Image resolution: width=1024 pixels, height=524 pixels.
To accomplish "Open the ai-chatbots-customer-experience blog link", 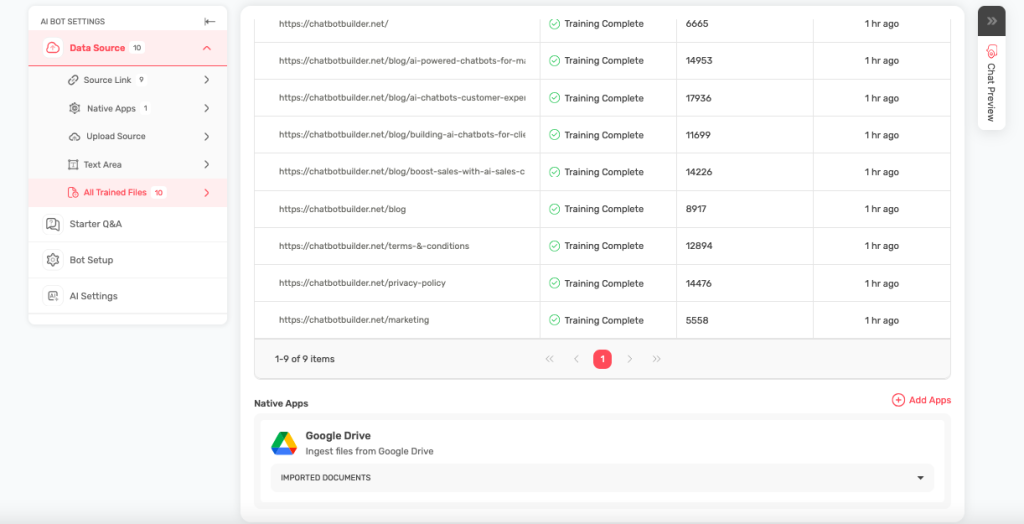I will (x=402, y=98).
